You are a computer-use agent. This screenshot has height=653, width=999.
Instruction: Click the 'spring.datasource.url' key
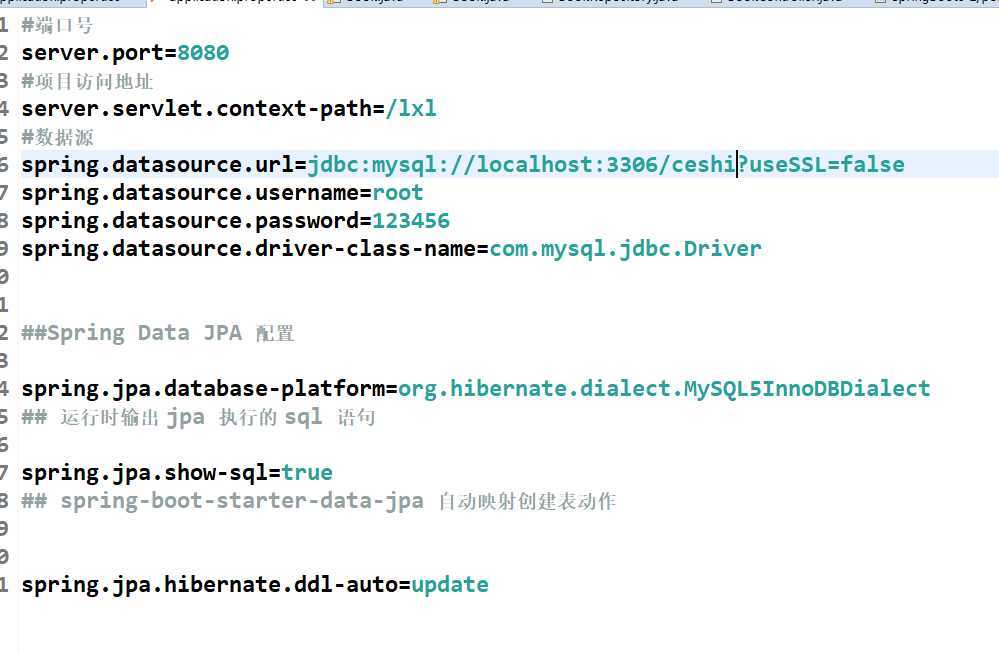pos(157,165)
